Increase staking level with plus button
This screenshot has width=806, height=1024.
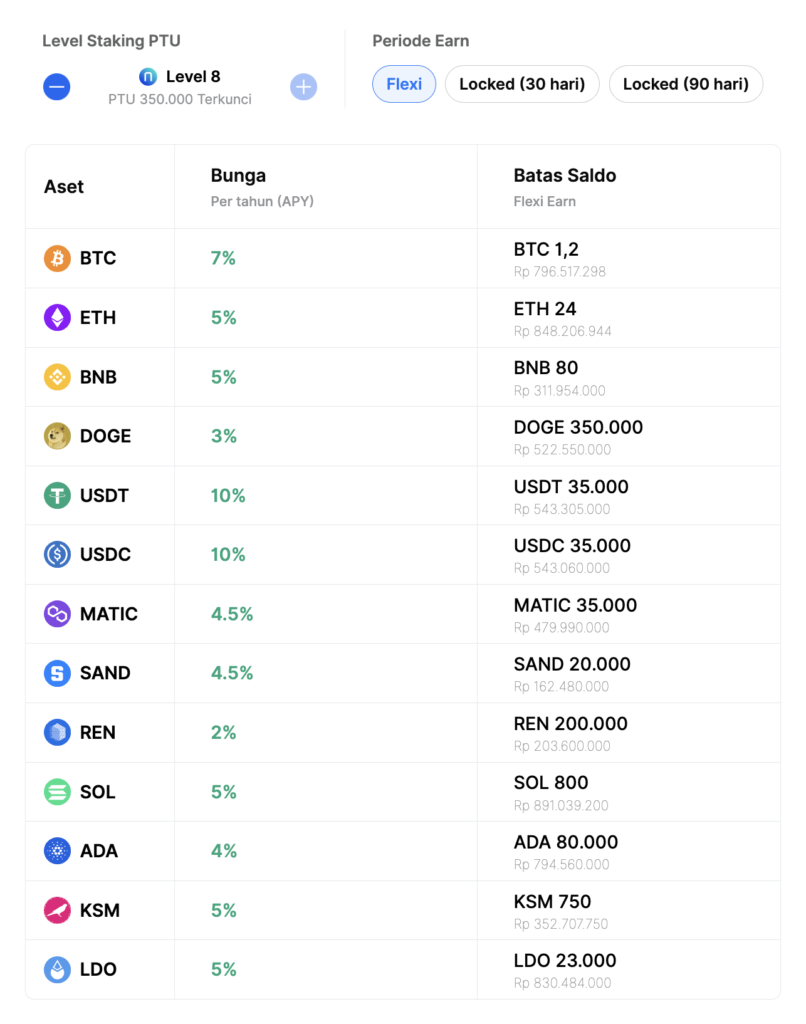point(304,87)
